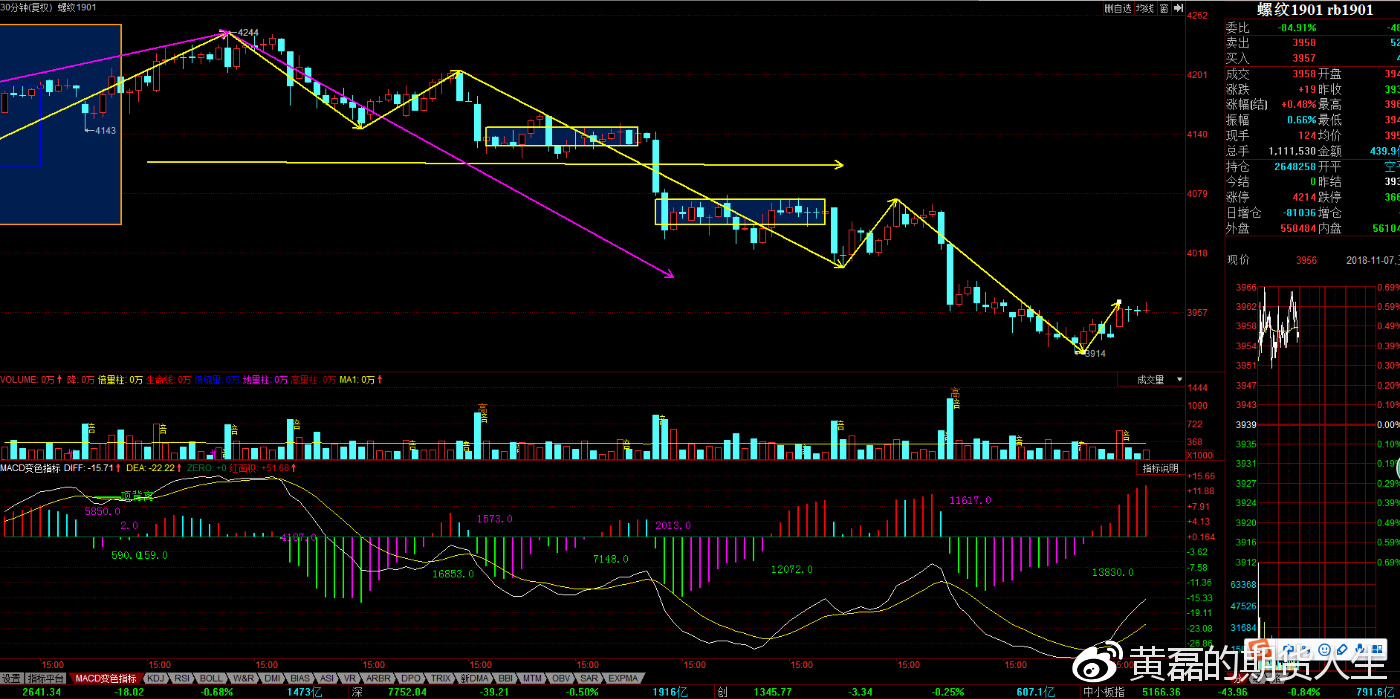Image resolution: width=1400 pixels, height=699 pixels.
Task: Click the 均线 moving average toggle
Action: click(1145, 8)
